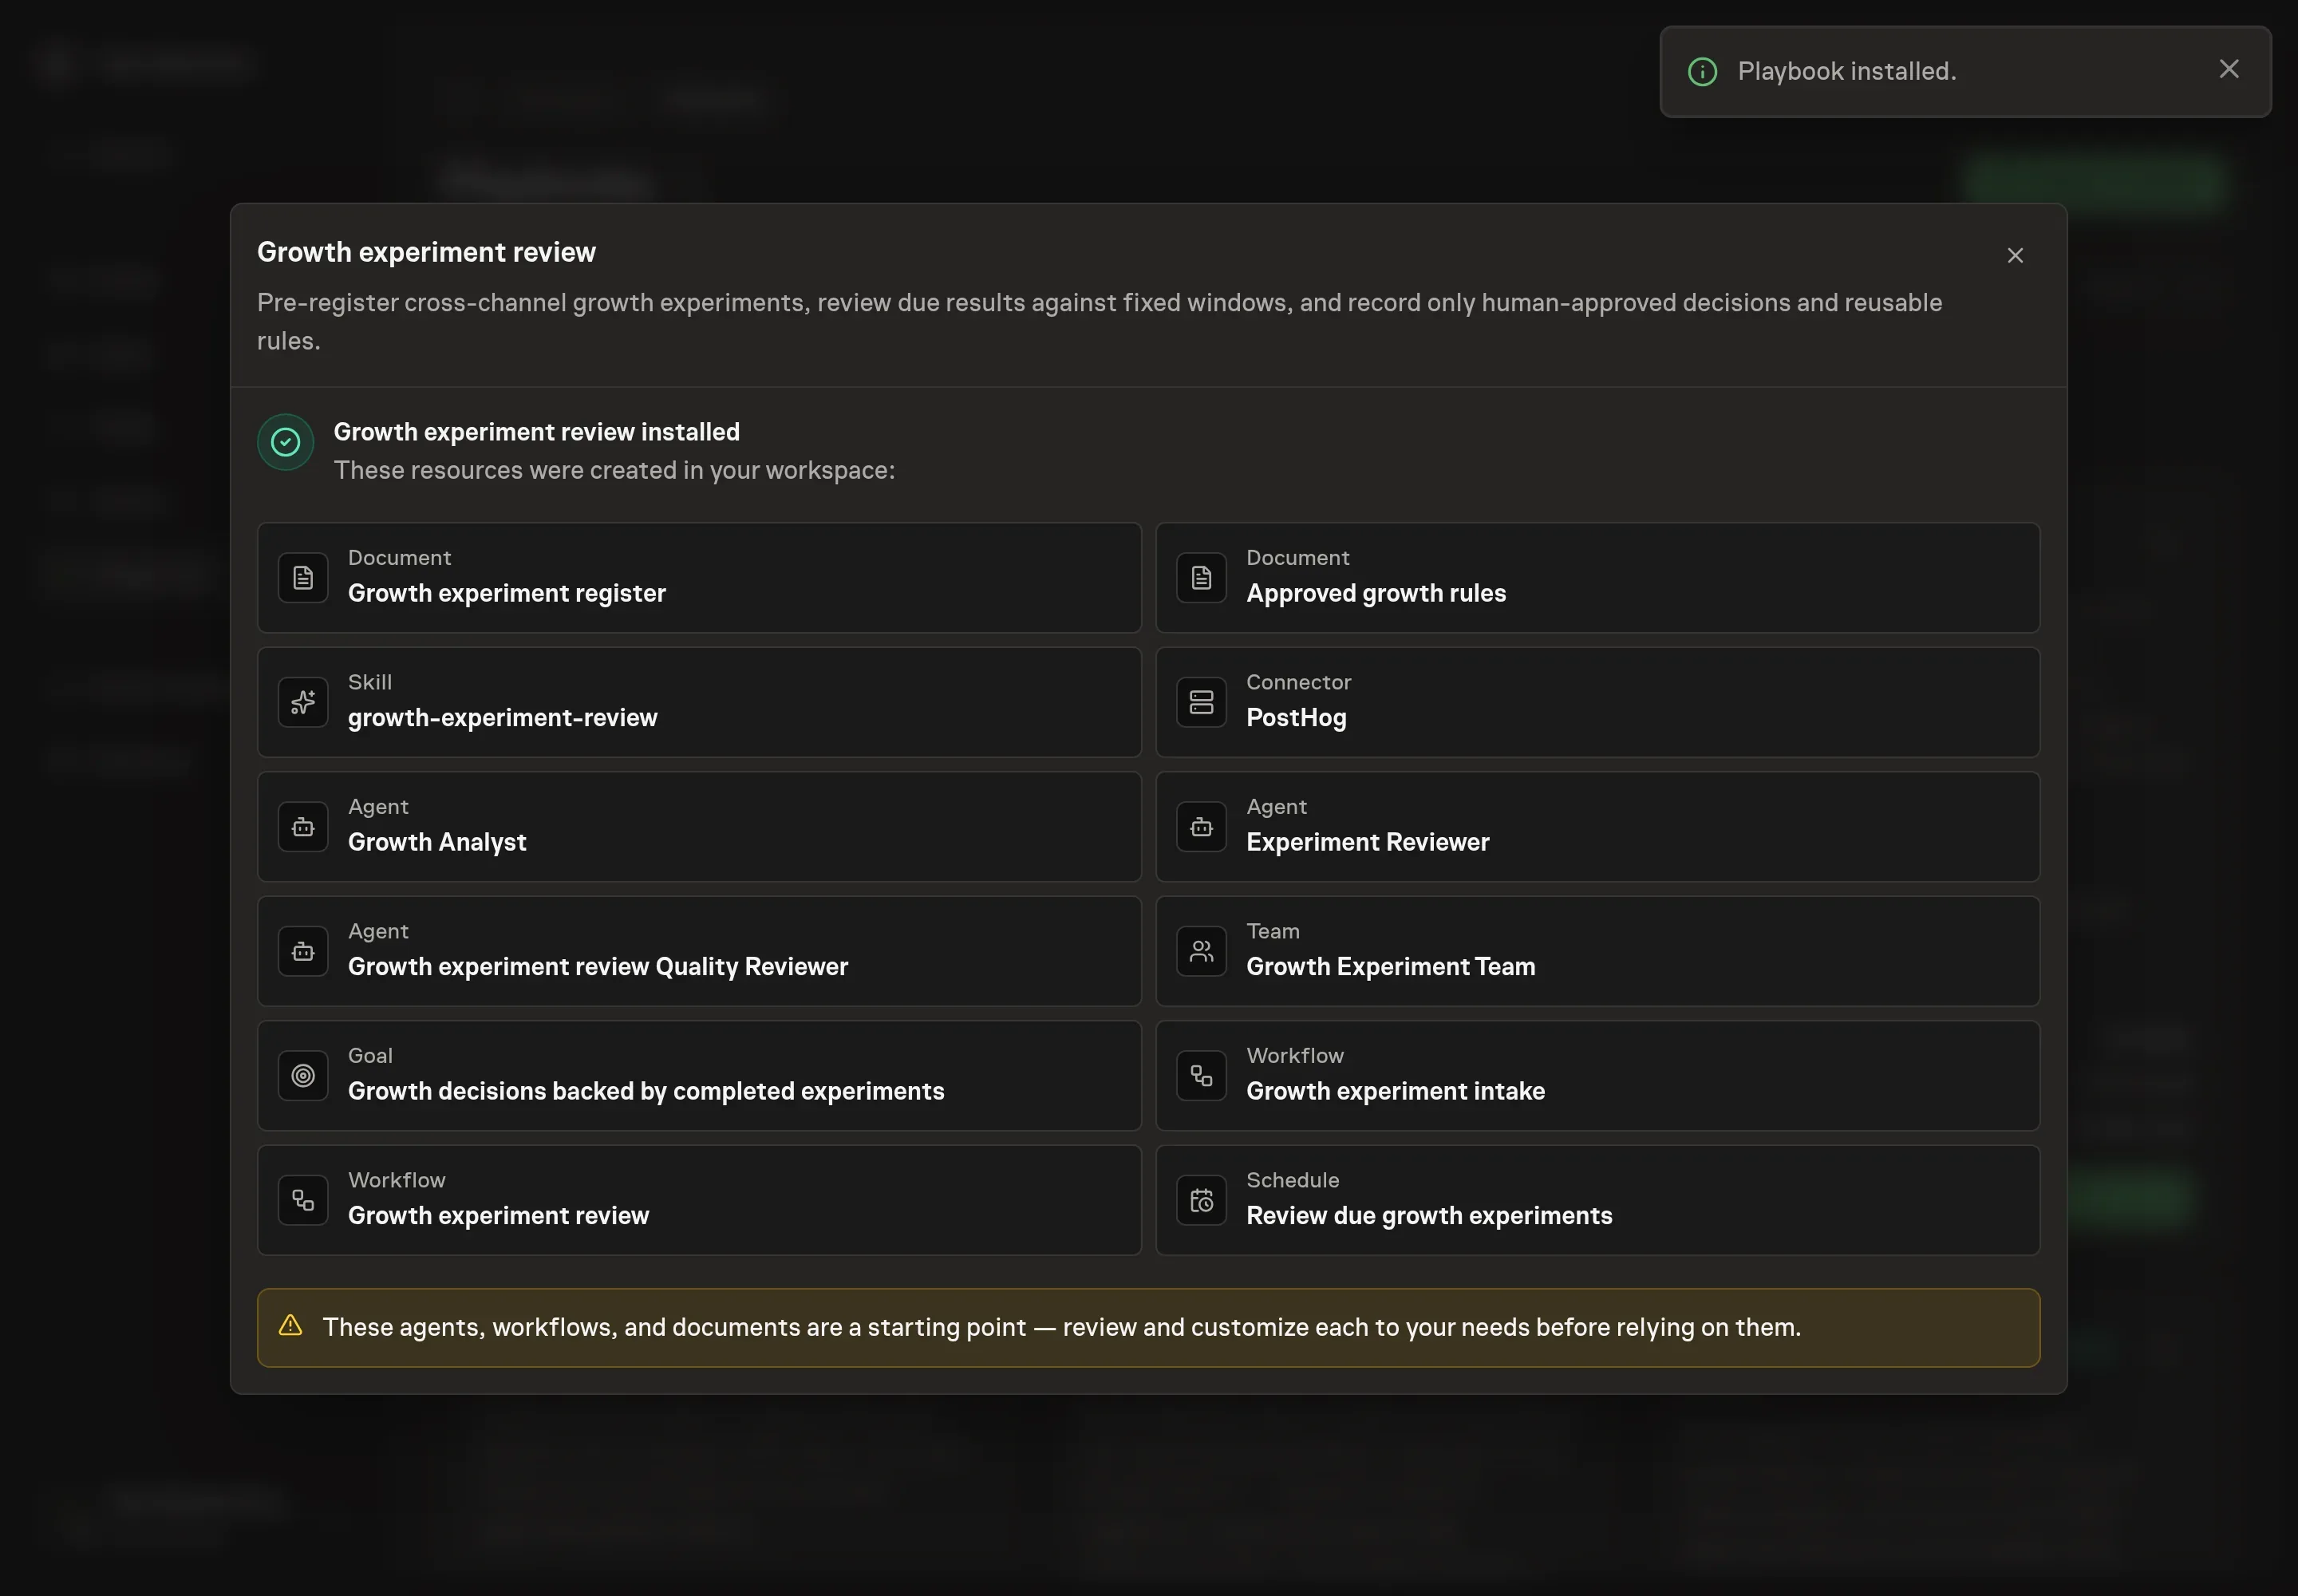The height and width of the screenshot is (1596, 2298).
Task: Click robot icon for Growth Analyst agent
Action: [303, 827]
